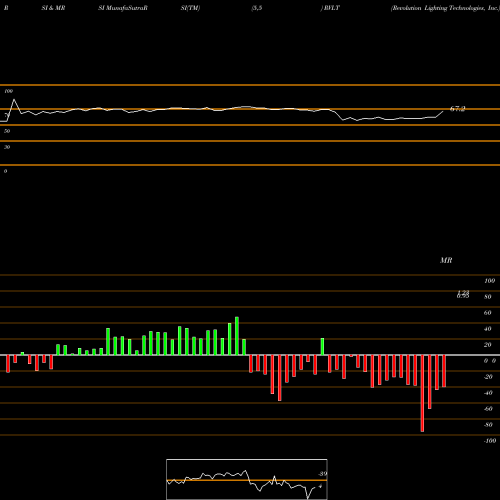Click the '80' label on MR axis
Image resolution: width=500 pixels, height=500 pixels.
click(488, 297)
